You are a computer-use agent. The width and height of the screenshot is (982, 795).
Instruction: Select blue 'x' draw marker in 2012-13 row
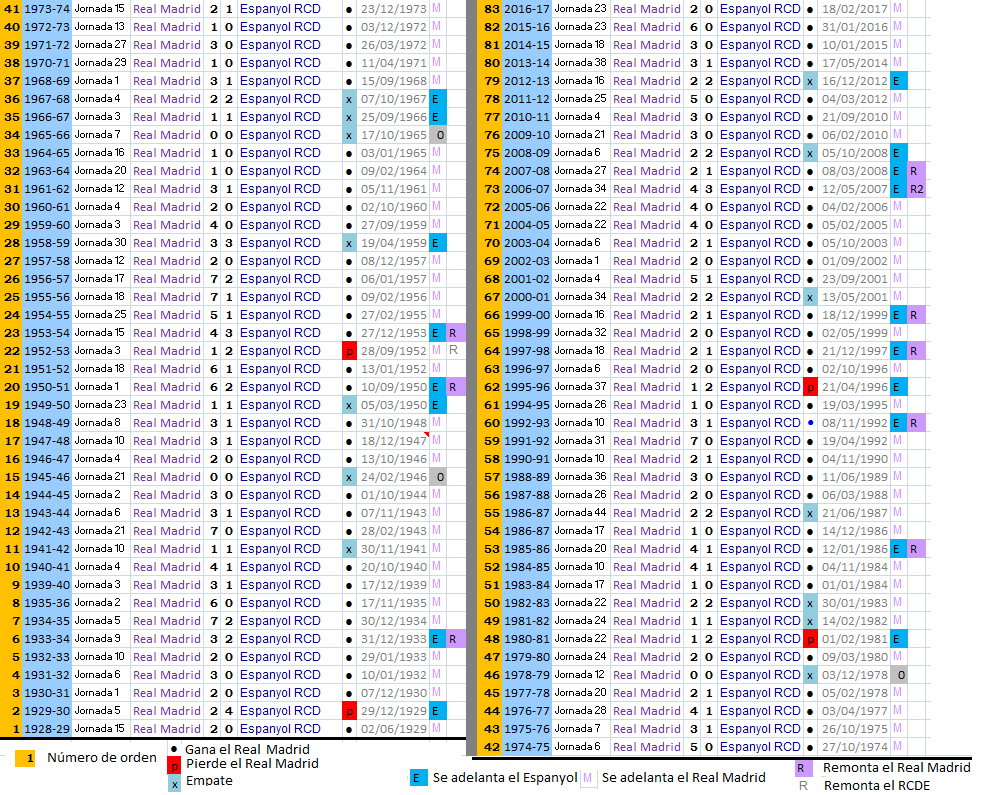809,81
